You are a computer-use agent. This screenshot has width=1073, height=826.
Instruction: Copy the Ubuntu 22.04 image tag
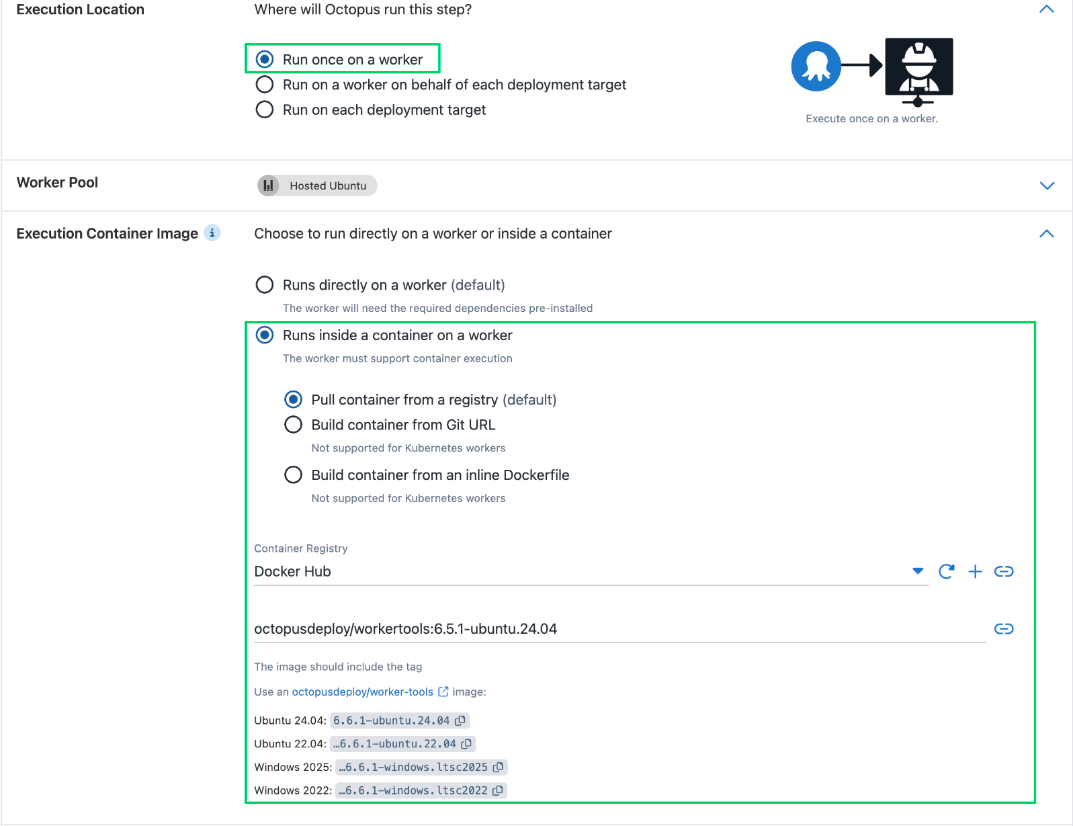(x=466, y=744)
